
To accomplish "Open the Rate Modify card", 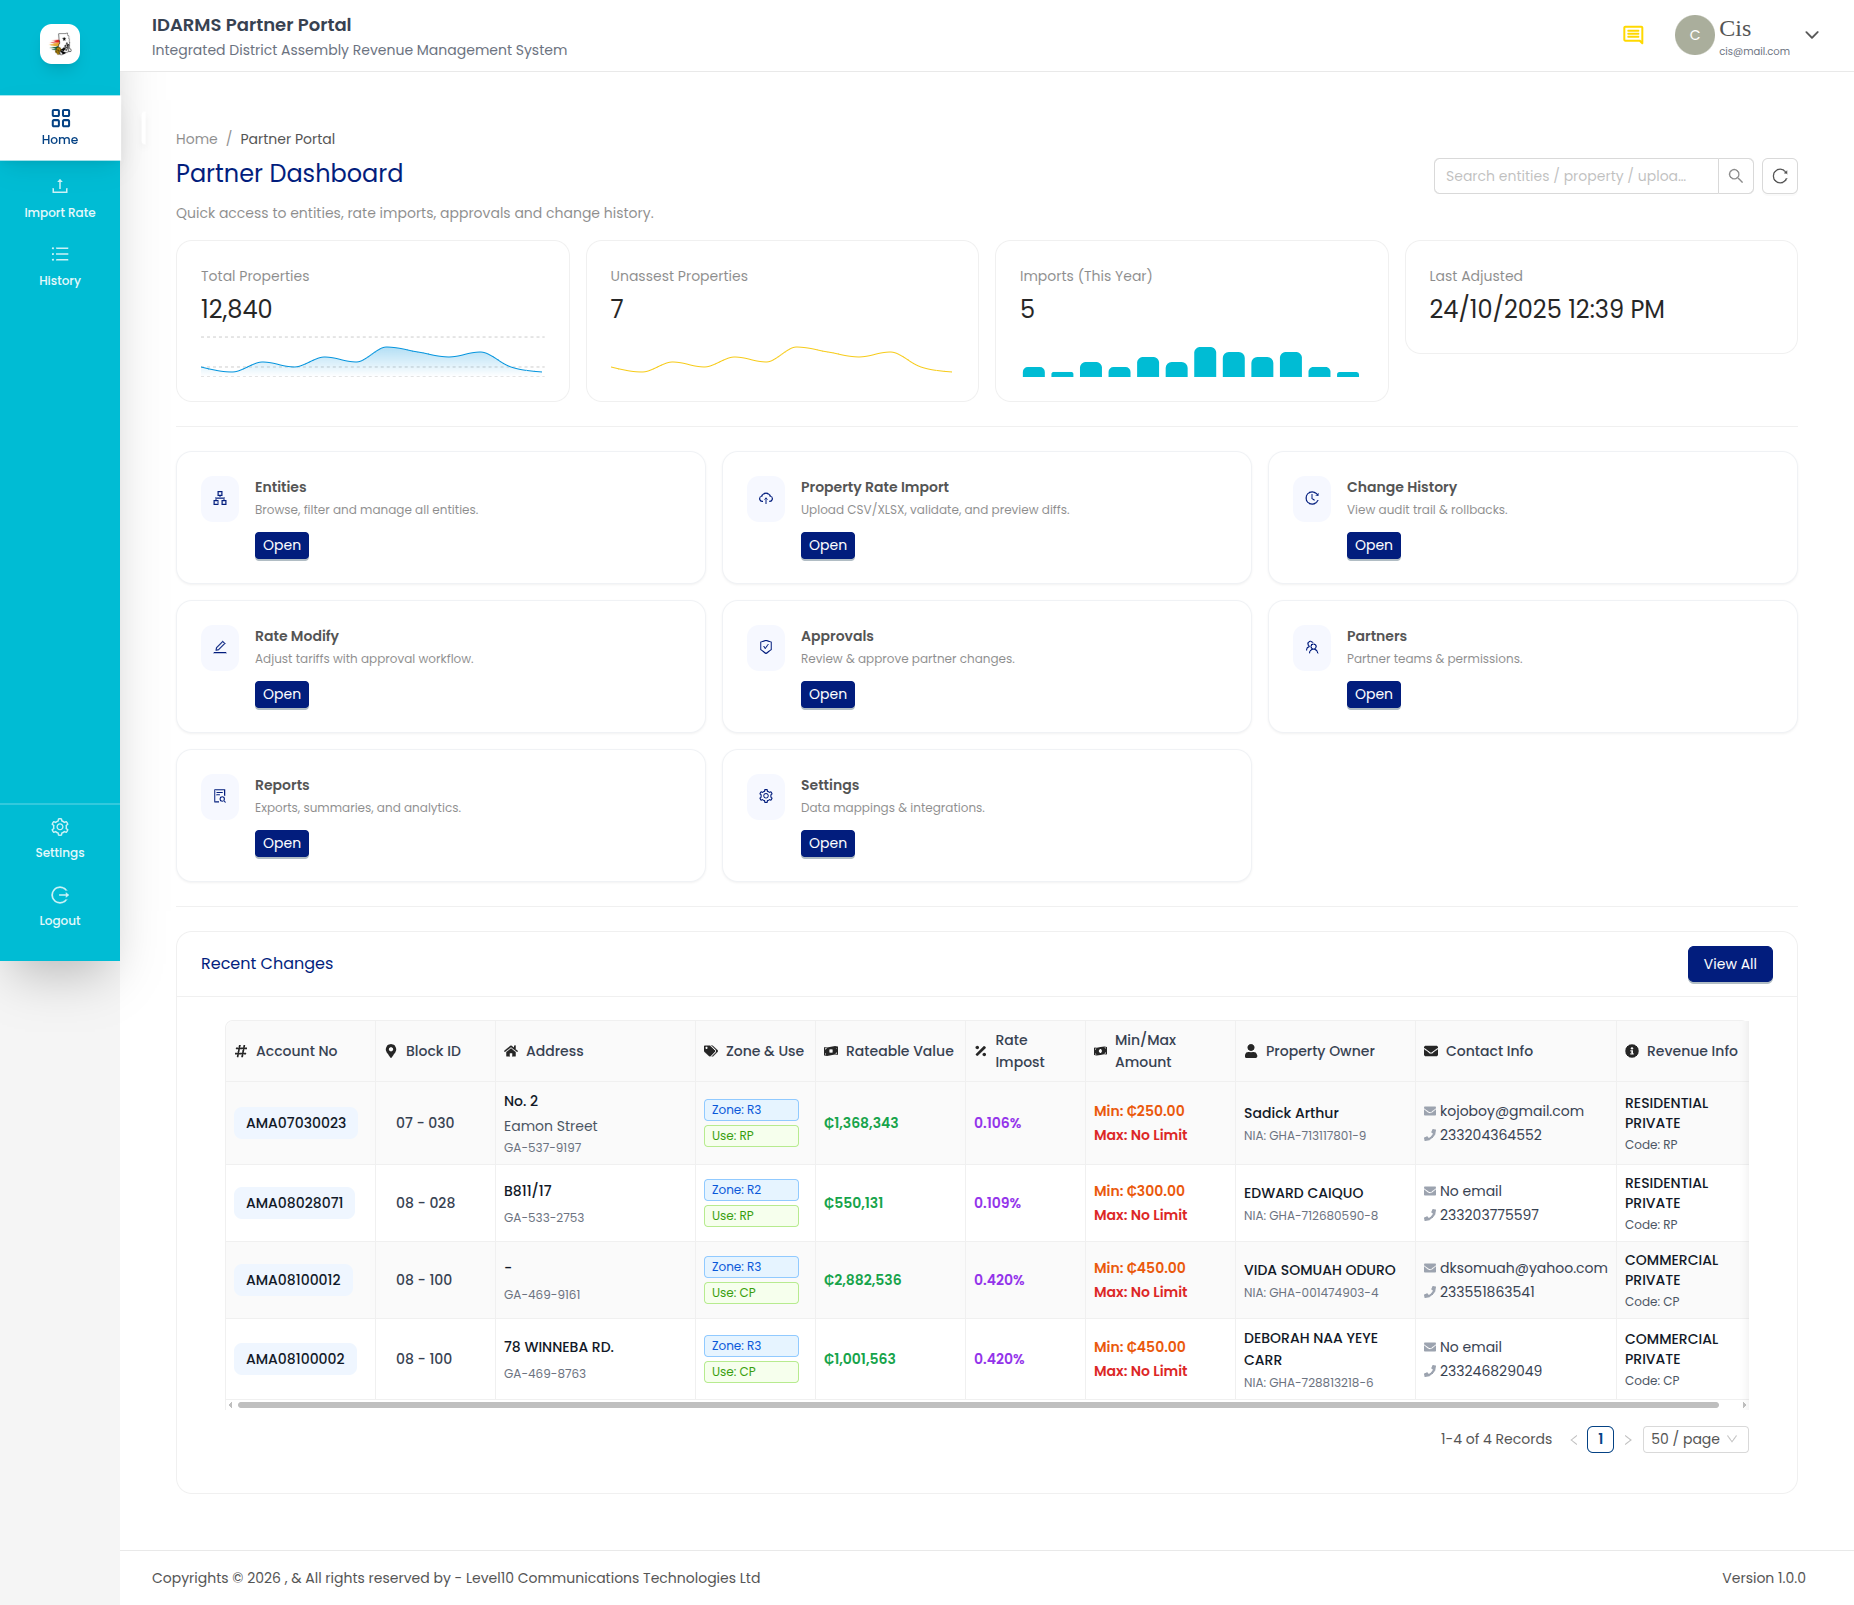I will [282, 694].
